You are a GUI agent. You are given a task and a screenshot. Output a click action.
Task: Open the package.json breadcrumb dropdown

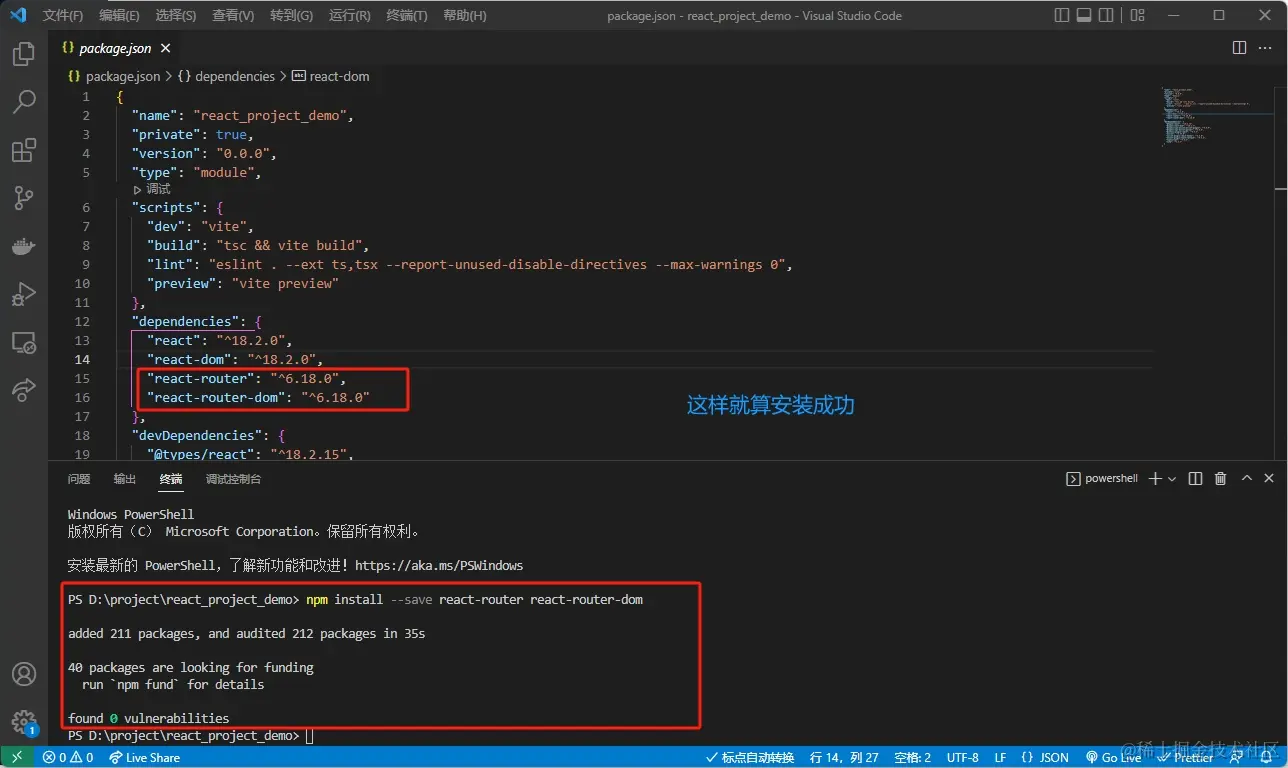pyautogui.click(x=114, y=76)
